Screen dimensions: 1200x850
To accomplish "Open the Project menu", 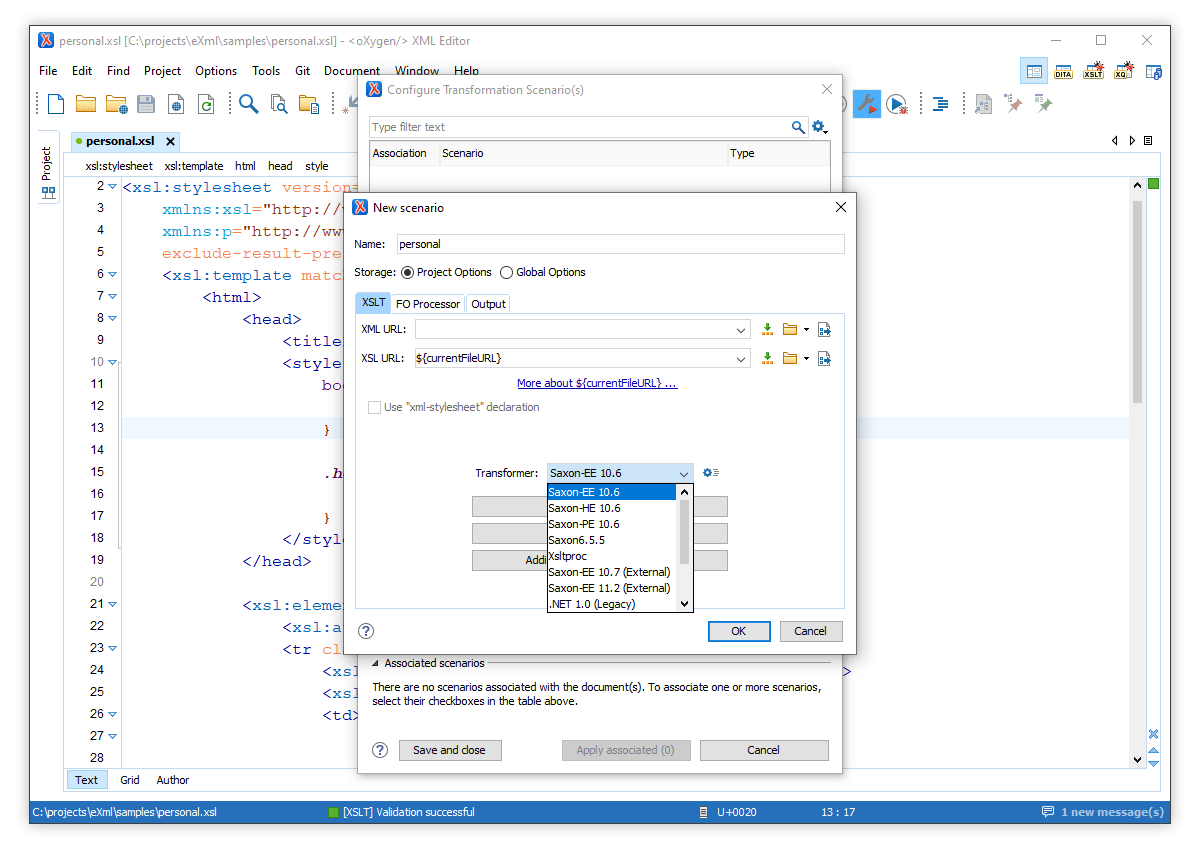I will 162,71.
